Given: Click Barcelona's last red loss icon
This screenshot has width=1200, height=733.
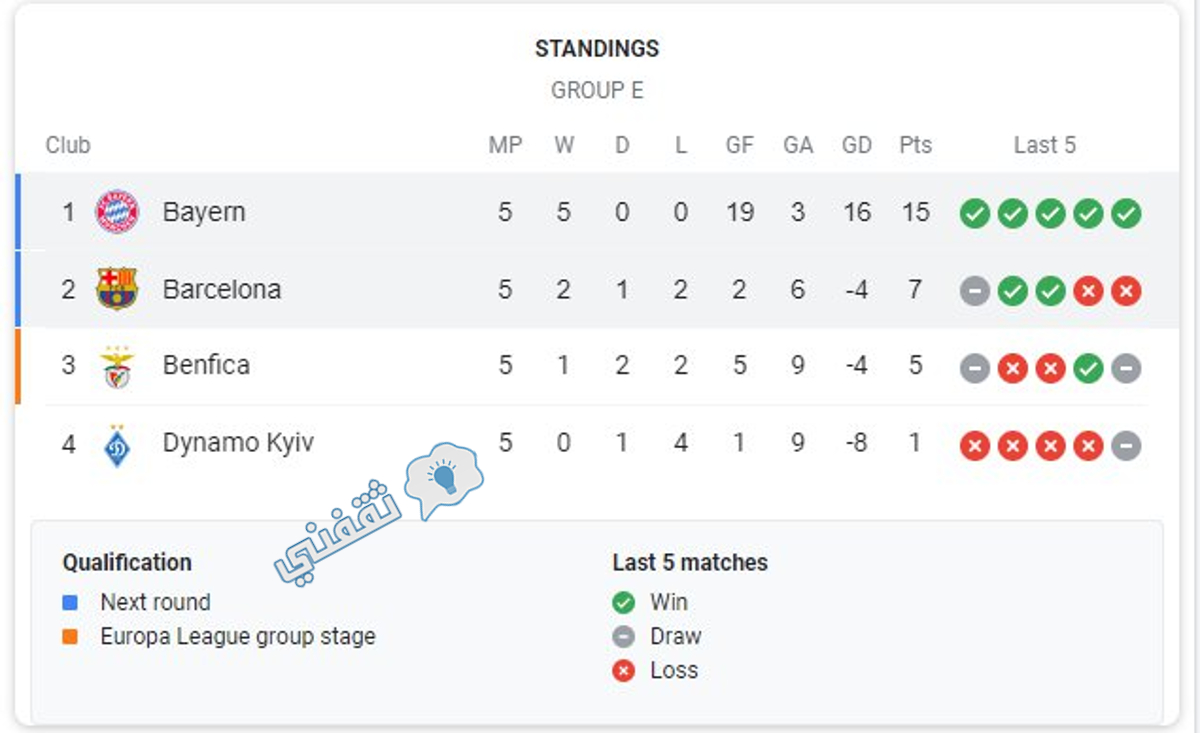Looking at the screenshot, I should point(1126,291).
